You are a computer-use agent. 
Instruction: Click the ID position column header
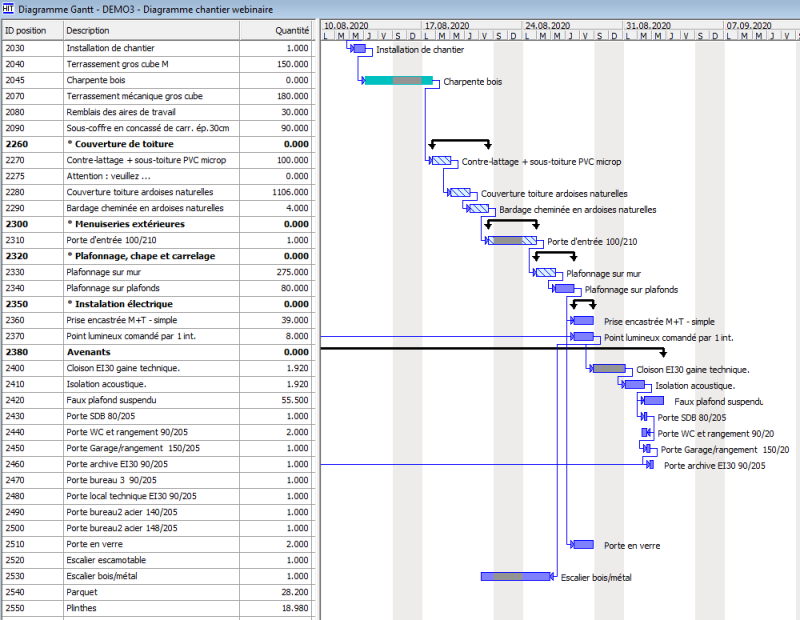[x=30, y=31]
